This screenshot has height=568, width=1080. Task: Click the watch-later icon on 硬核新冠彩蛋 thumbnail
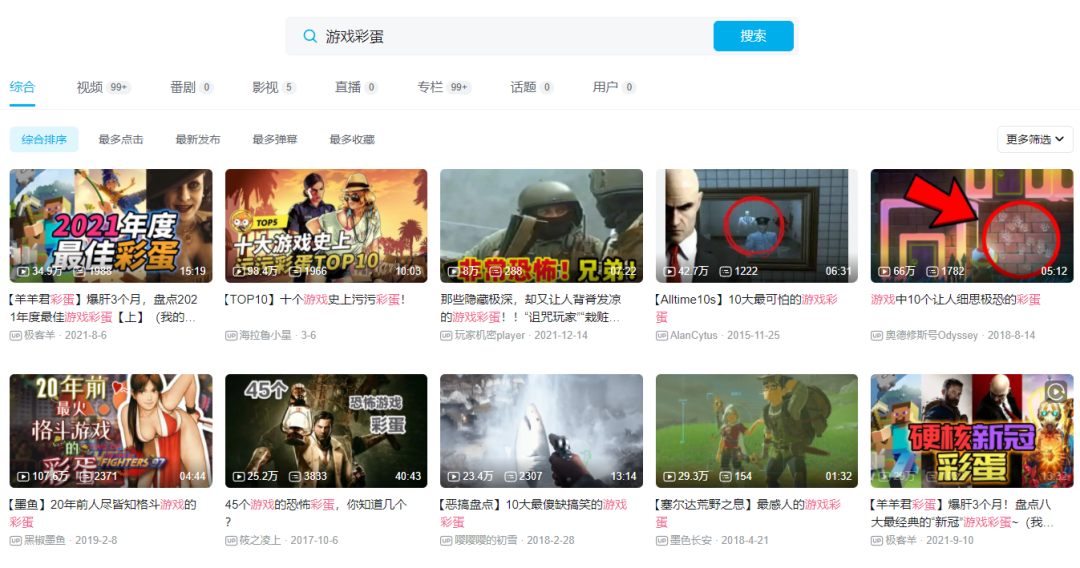[1056, 392]
